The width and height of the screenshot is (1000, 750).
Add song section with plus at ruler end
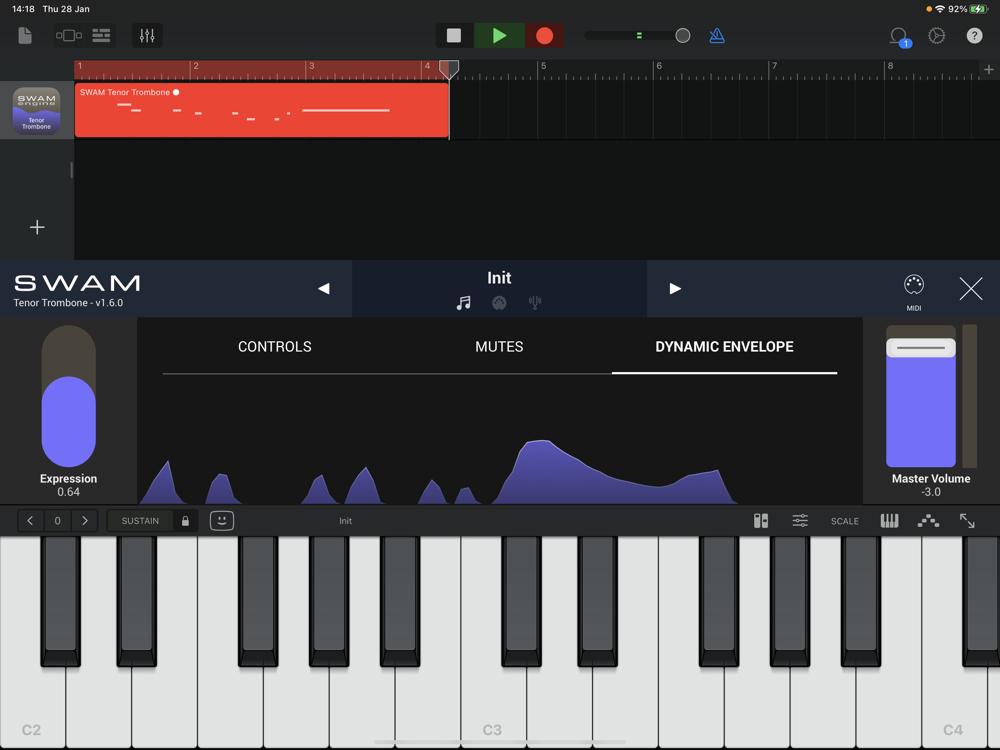[989, 70]
